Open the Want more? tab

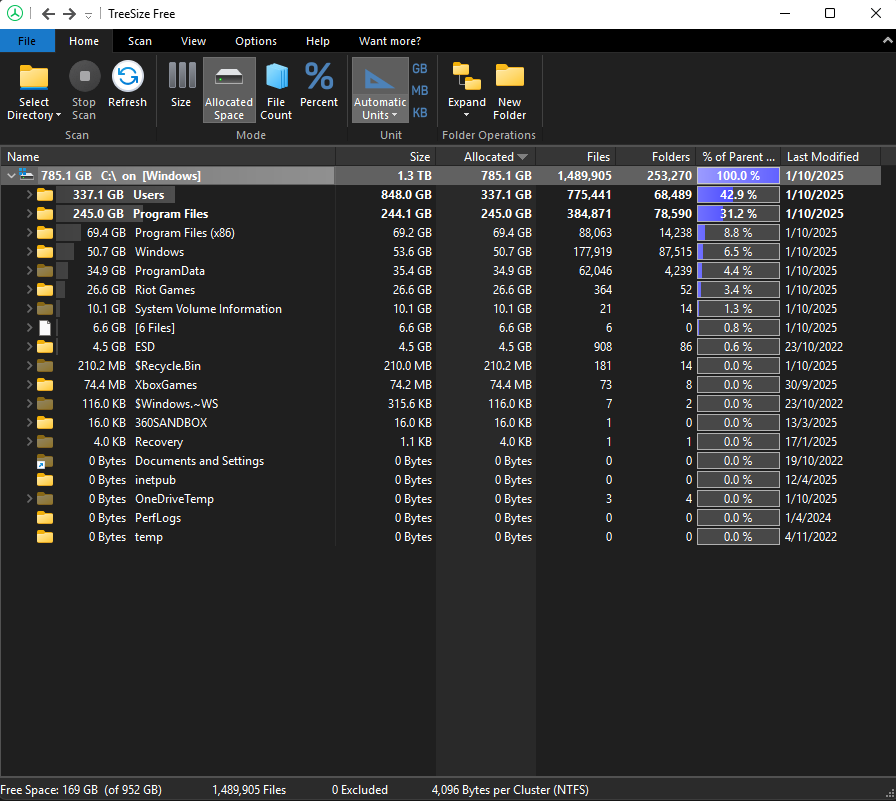(x=390, y=41)
